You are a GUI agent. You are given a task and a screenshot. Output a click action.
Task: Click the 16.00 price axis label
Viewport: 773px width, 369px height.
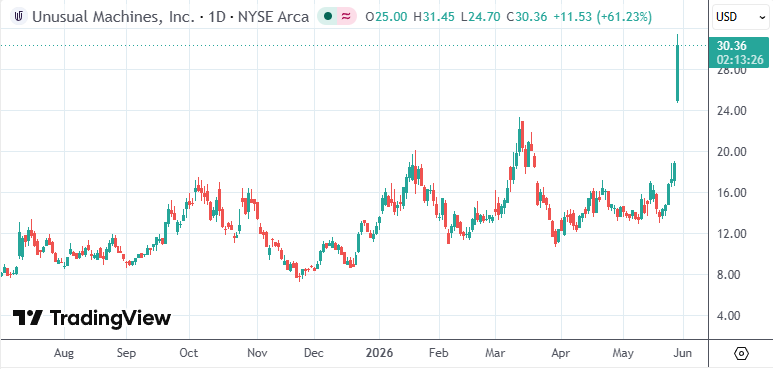pos(732,193)
